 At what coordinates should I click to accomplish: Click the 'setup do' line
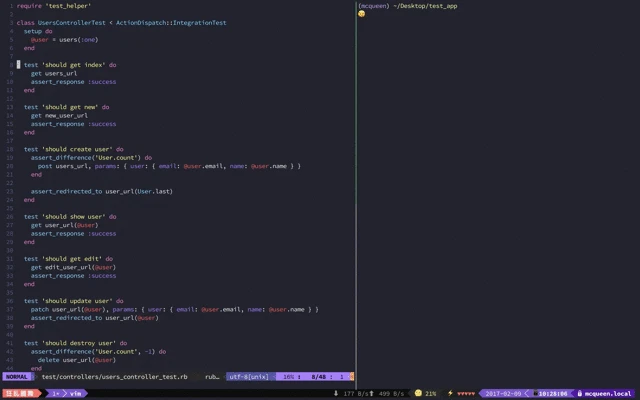click(x=38, y=31)
